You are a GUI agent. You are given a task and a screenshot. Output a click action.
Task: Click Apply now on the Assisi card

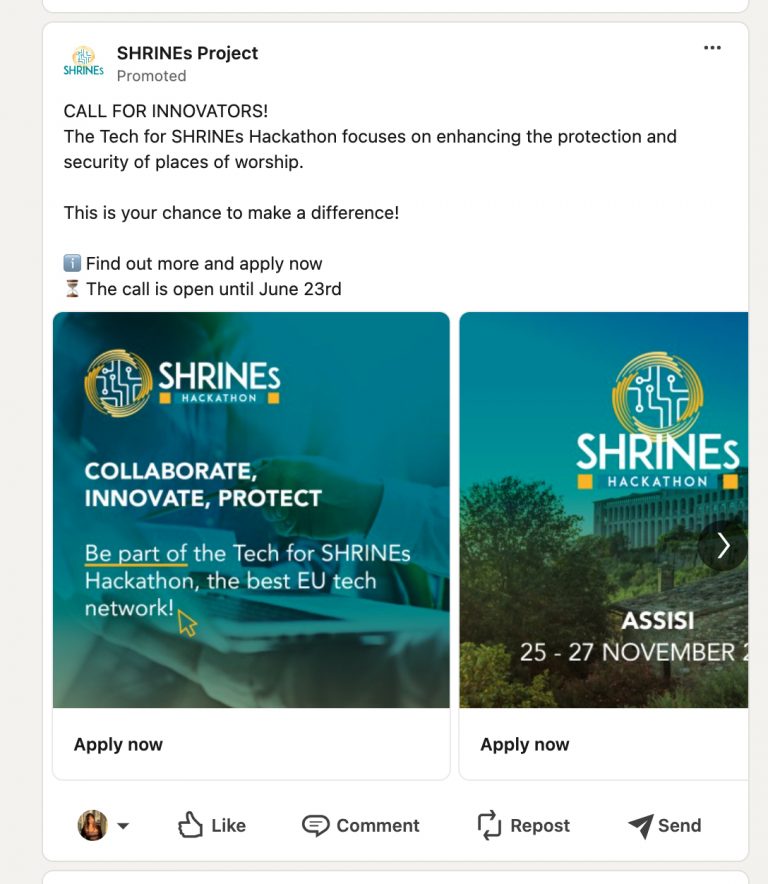point(524,744)
